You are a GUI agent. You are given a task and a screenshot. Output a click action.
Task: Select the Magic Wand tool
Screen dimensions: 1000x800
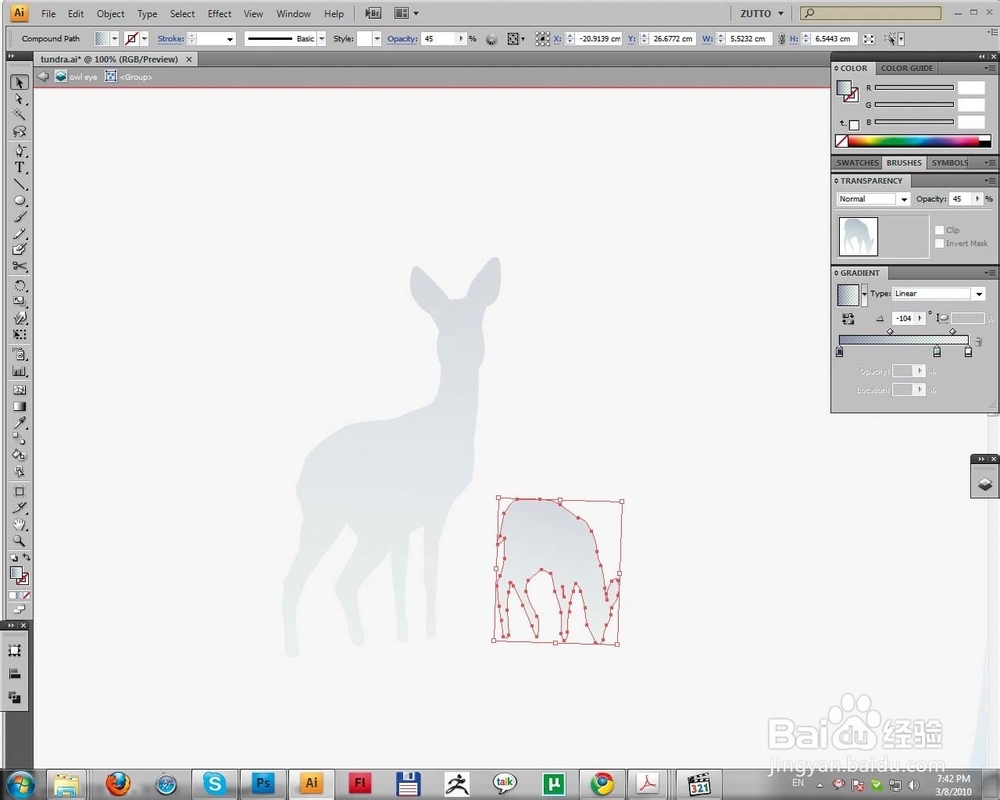point(20,115)
